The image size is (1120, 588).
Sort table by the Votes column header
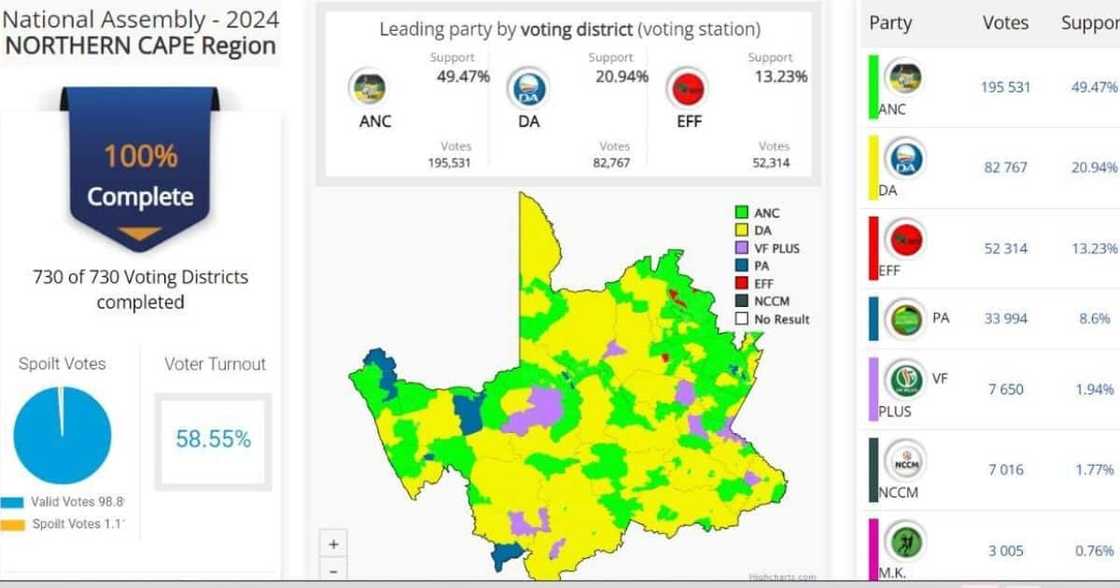click(1006, 23)
